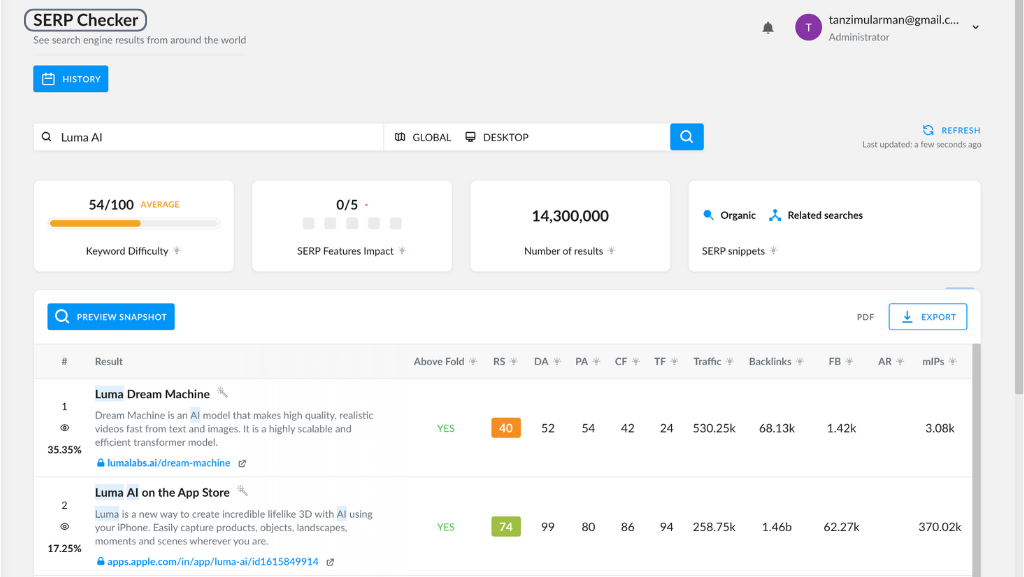Click the Traffic column info bulb
The image size is (1024, 577).
click(729, 362)
